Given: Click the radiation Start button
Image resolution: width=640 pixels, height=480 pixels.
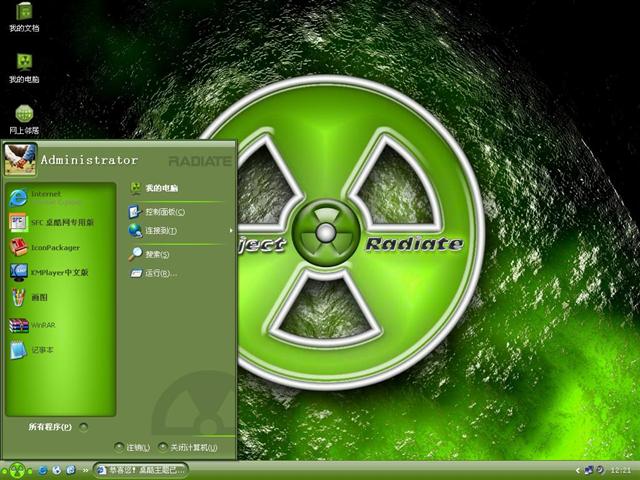Looking at the screenshot, I should 17,470.
